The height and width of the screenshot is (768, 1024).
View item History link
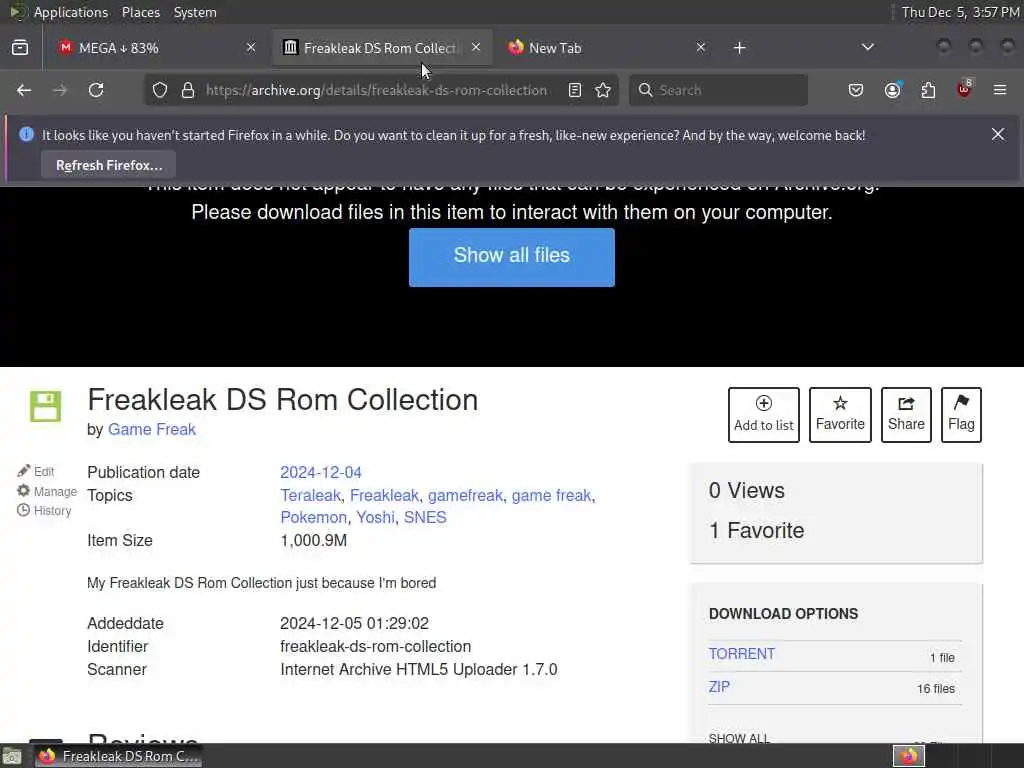point(44,511)
